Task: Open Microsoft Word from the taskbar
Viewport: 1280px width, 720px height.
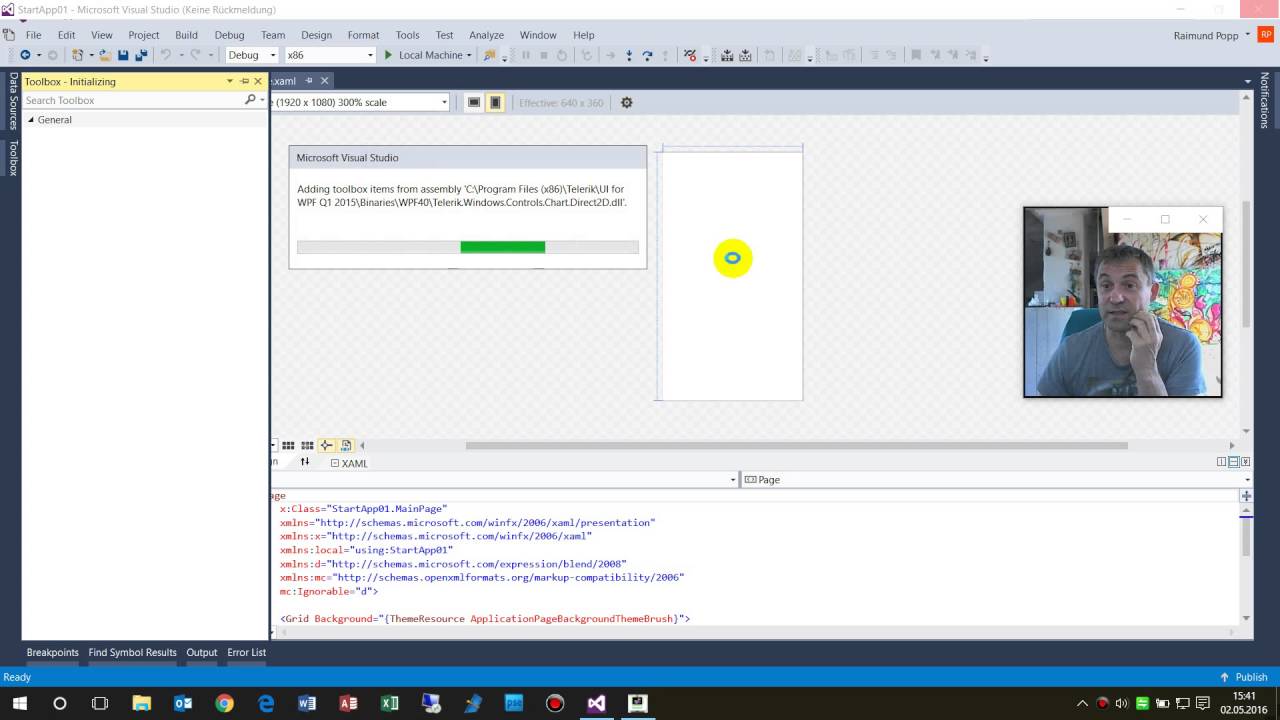Action: pyautogui.click(x=307, y=703)
